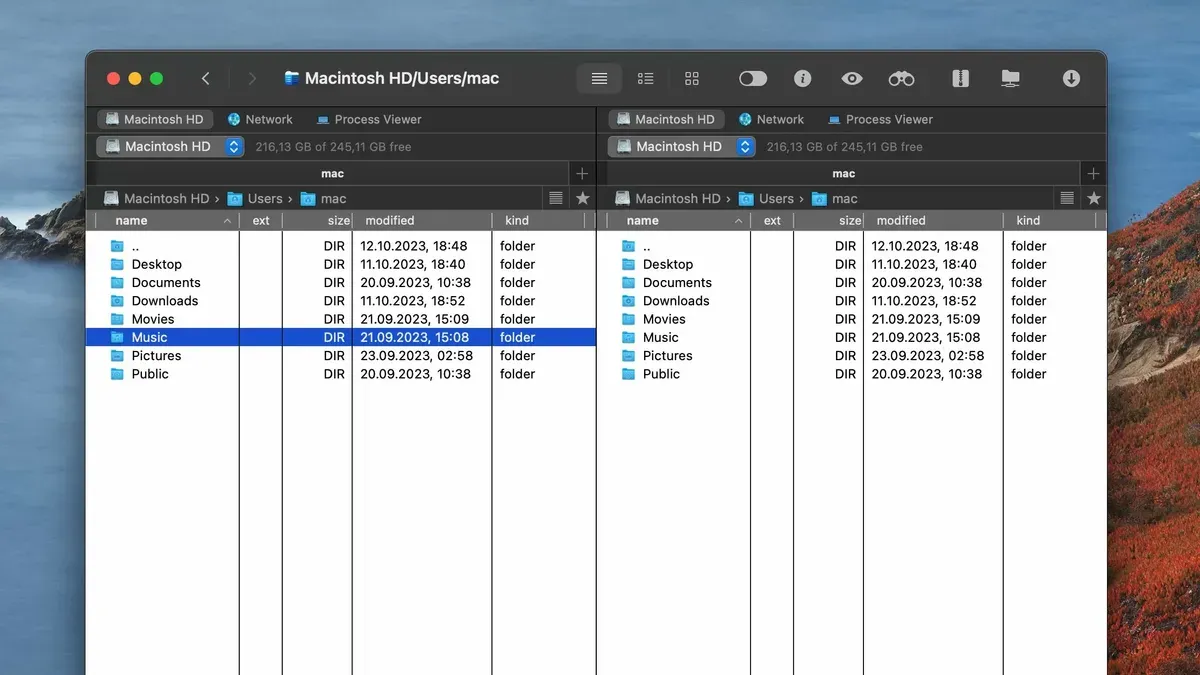Open right panel Macintosh HD drive dropdown

point(681,146)
